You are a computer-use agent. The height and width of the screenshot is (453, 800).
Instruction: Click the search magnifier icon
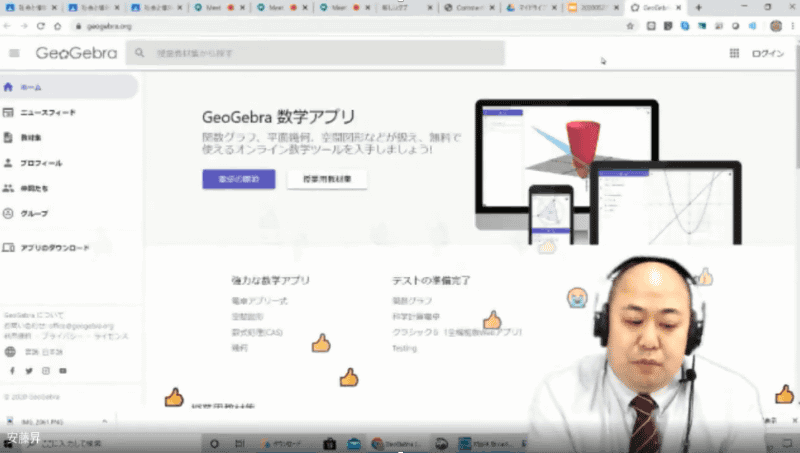[139, 53]
